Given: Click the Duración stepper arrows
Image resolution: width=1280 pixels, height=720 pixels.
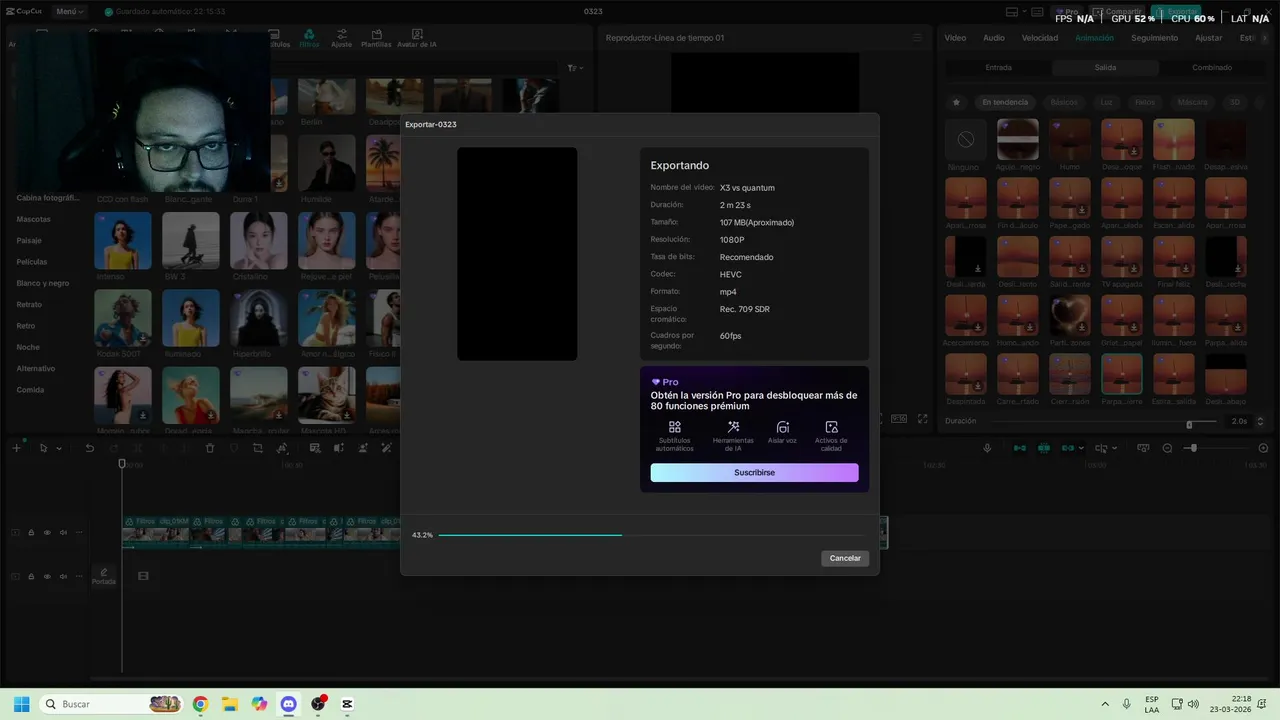Looking at the screenshot, I should pos(1259,421).
